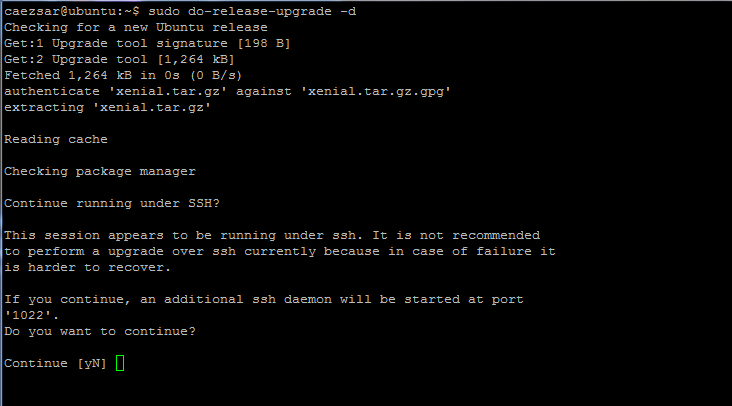Viewport: 732px width, 406px height.
Task: Click the 'Checking for a new Ubuntu release' line
Action: [x=138, y=27]
